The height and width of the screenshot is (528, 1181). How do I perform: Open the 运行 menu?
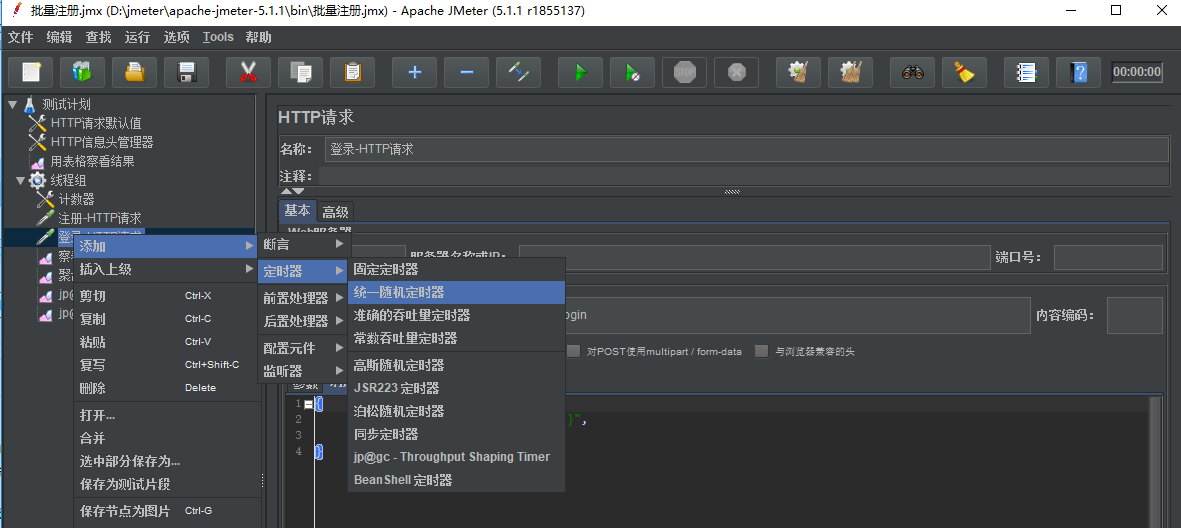point(138,37)
